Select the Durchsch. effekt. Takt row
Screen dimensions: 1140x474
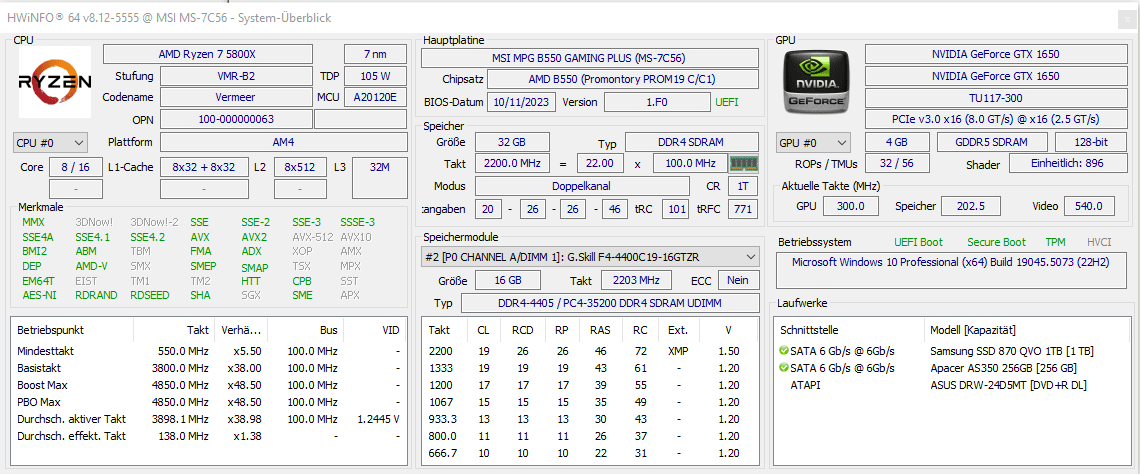209,436
